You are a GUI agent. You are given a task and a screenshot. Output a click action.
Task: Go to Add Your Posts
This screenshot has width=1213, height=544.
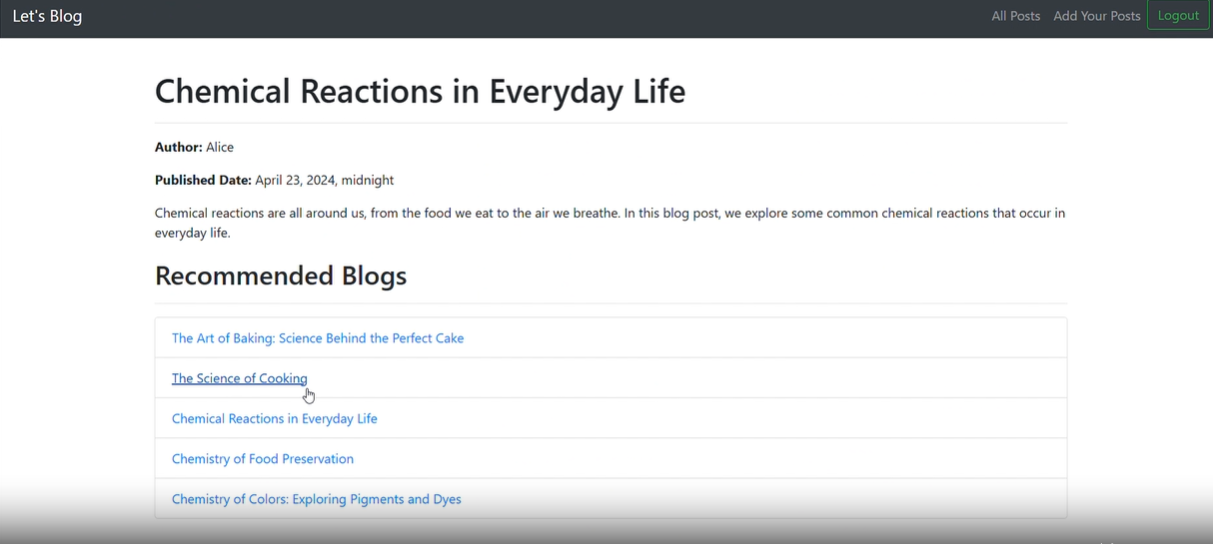pyautogui.click(x=1096, y=16)
